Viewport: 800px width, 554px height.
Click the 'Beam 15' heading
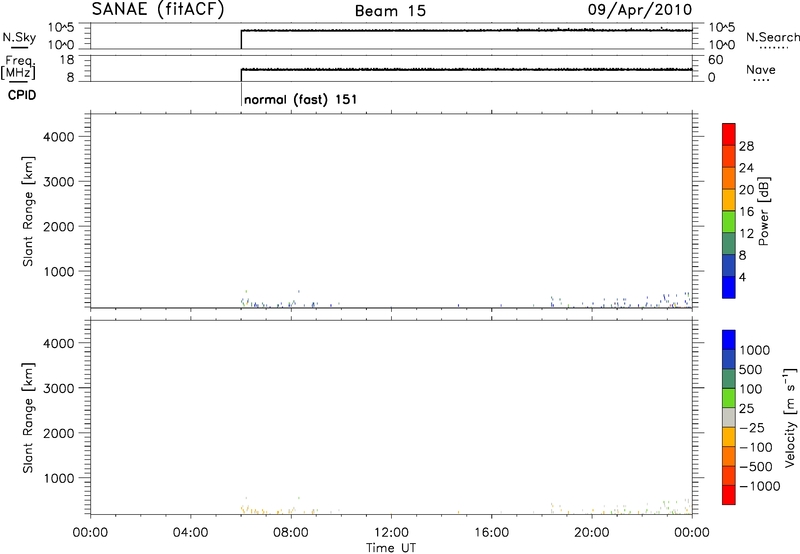pyautogui.click(x=390, y=11)
